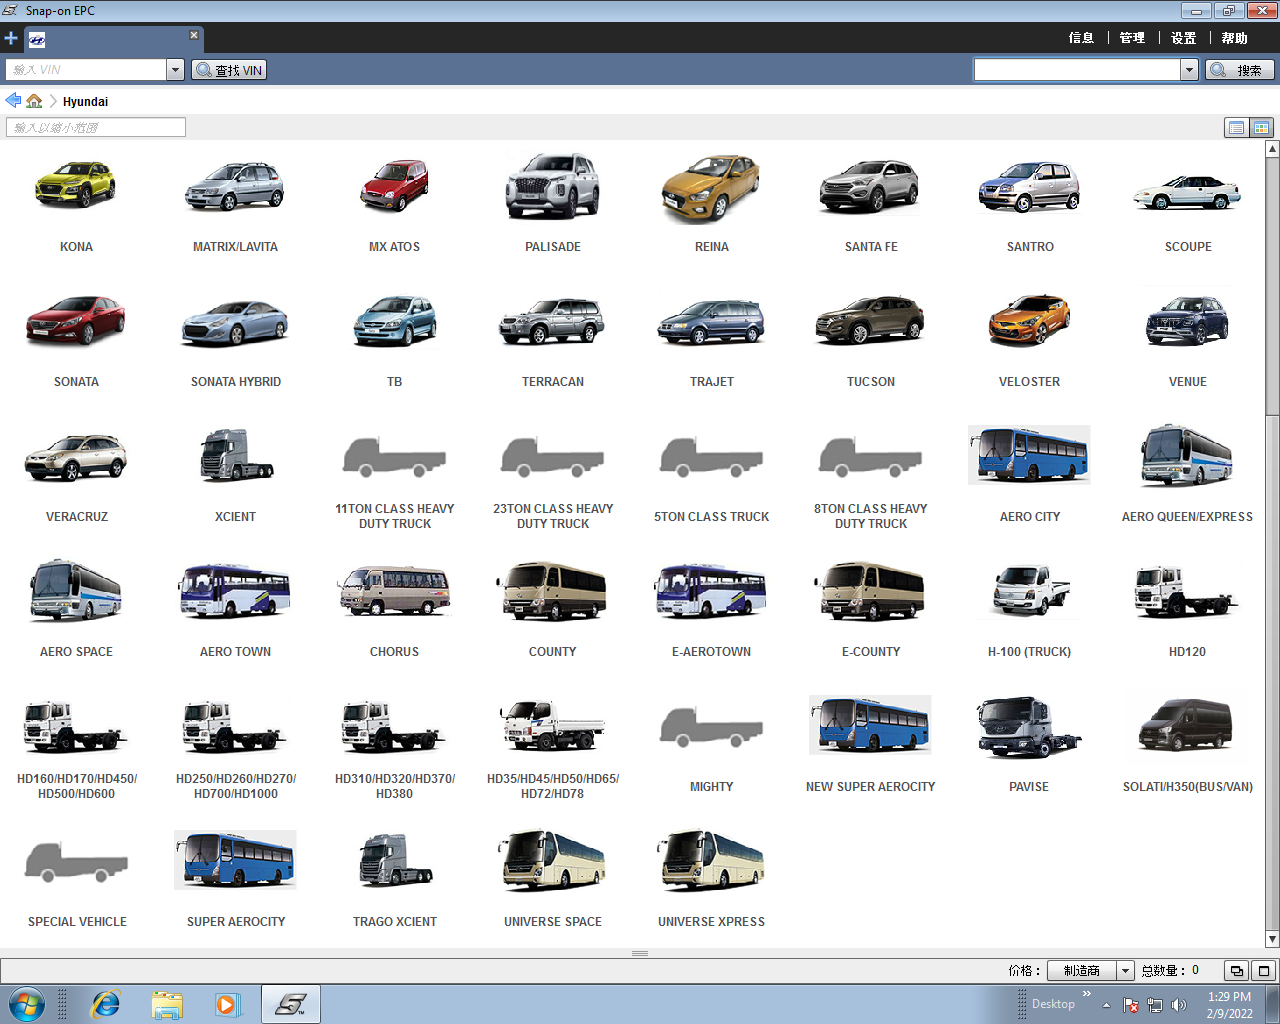Open the Windows Start menu

[x=27, y=1004]
